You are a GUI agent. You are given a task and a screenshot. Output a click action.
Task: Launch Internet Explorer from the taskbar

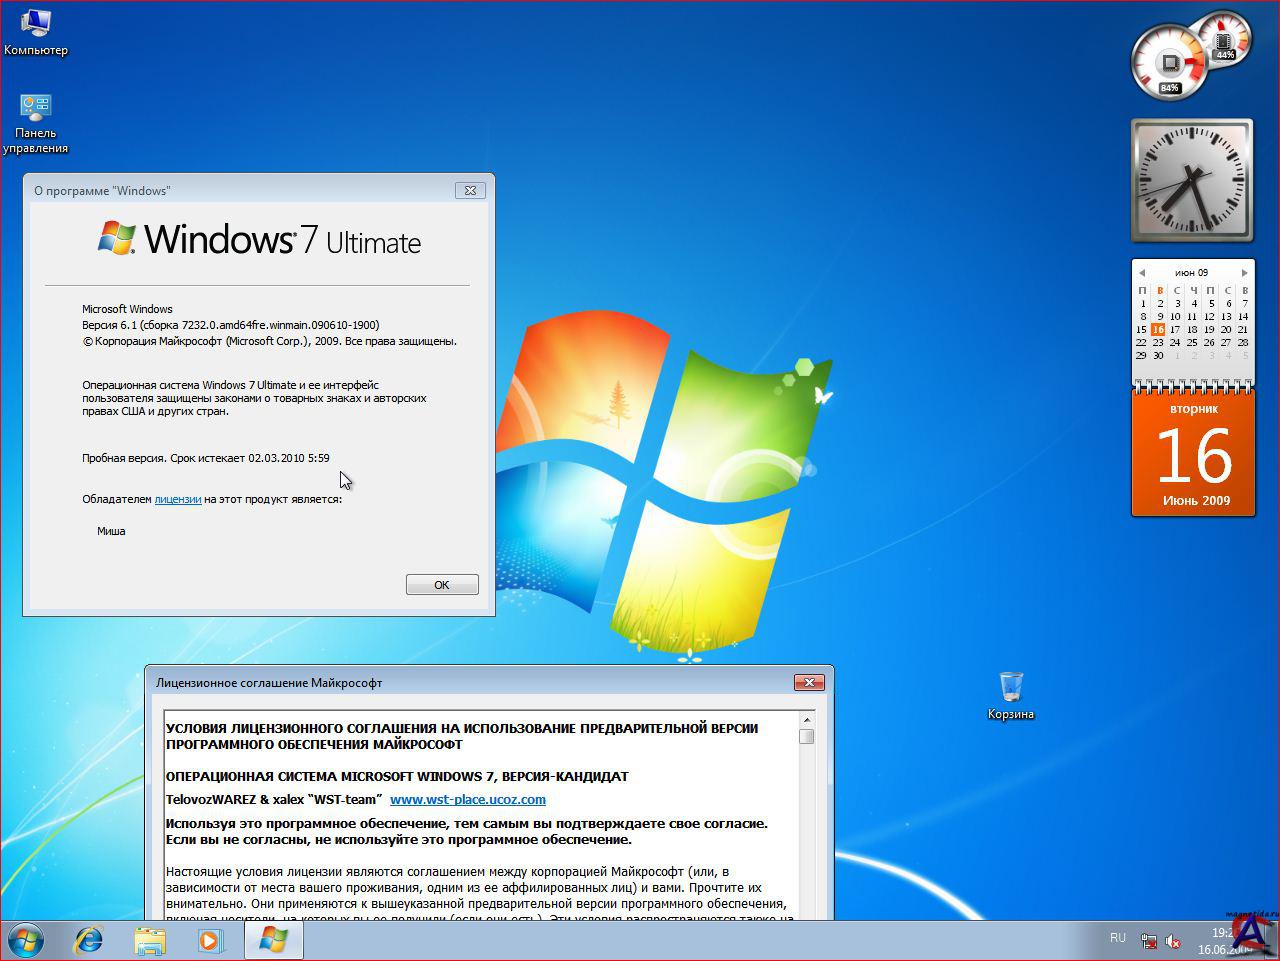click(x=89, y=941)
